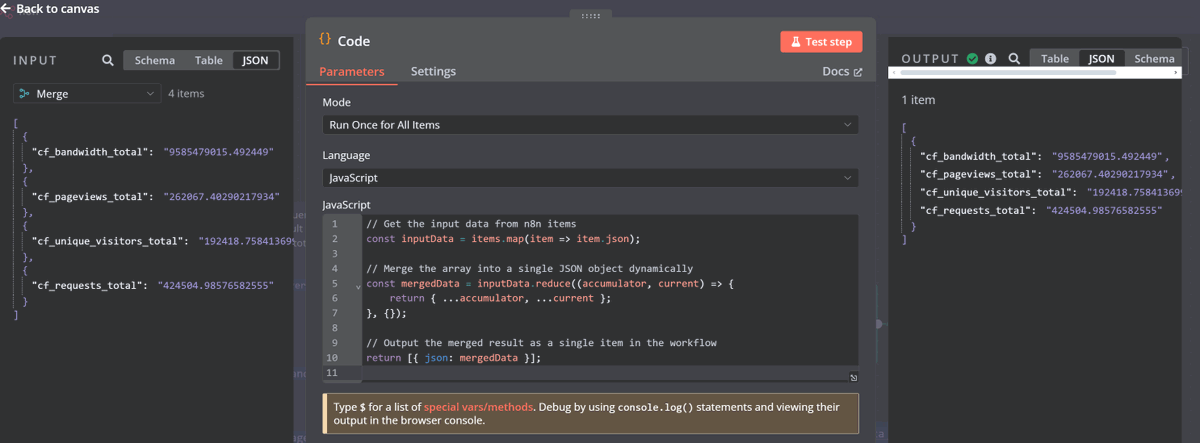
Task: Click the return statement on line 10
Action: click(453, 357)
